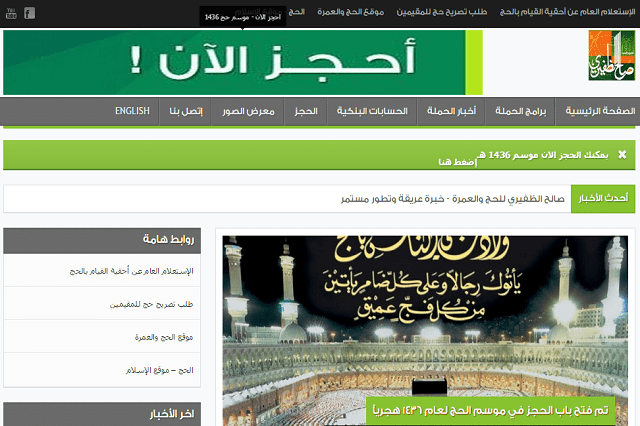Click top bar 'موقع الحج والعمرة' link

pos(351,12)
